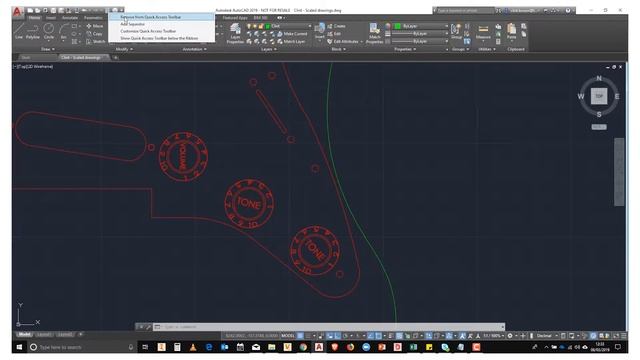Click the new drawing tab plus button

click(x=116, y=58)
